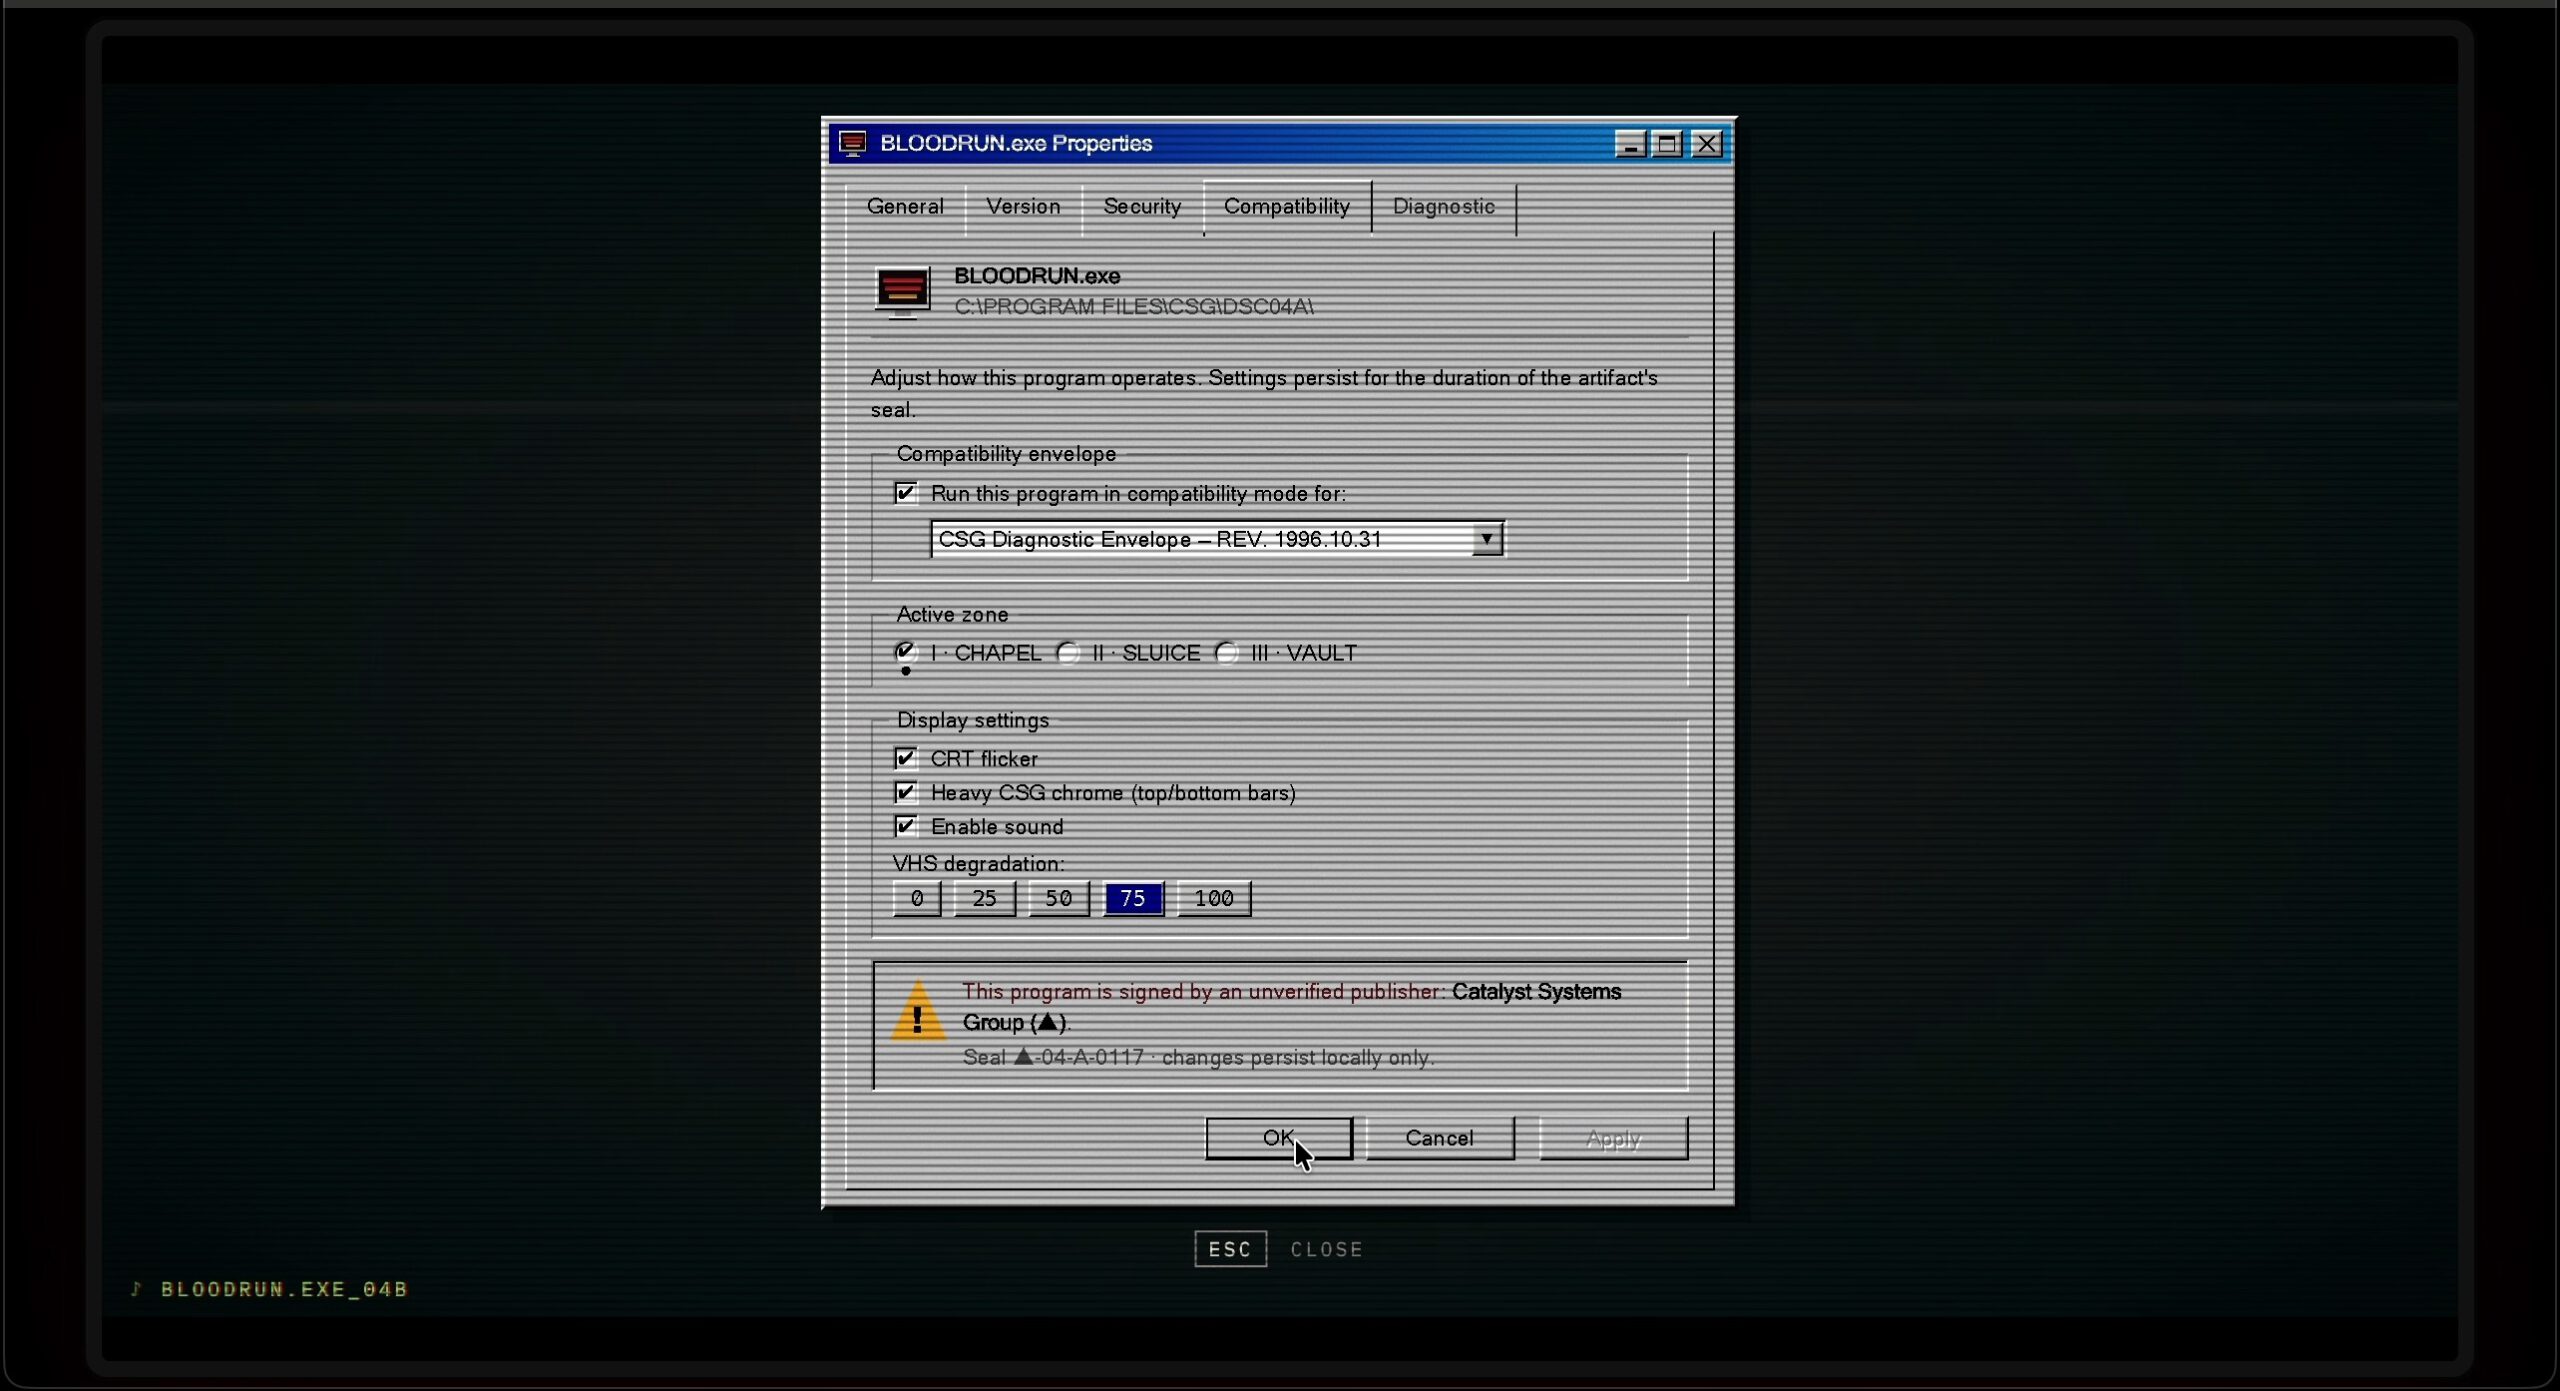Toggle the CRT flicker checkbox

[905, 758]
